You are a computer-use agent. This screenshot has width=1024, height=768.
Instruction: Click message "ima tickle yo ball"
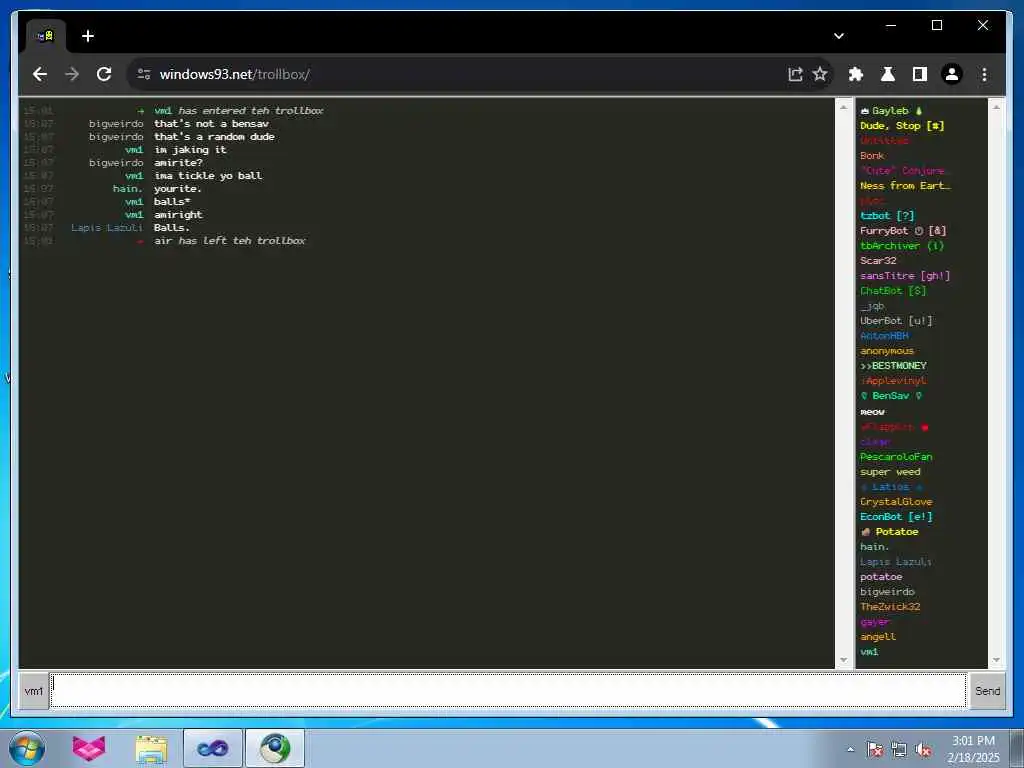208,176
